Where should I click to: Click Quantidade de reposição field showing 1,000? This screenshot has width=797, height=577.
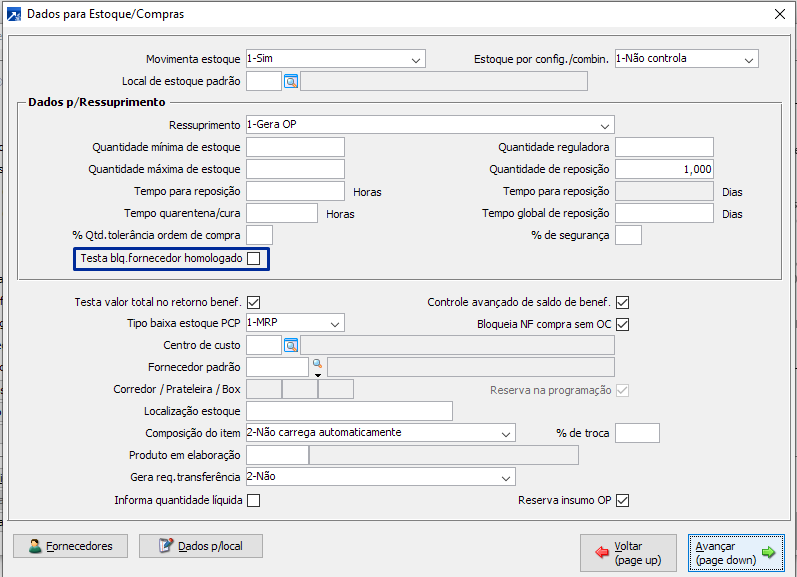tap(664, 169)
